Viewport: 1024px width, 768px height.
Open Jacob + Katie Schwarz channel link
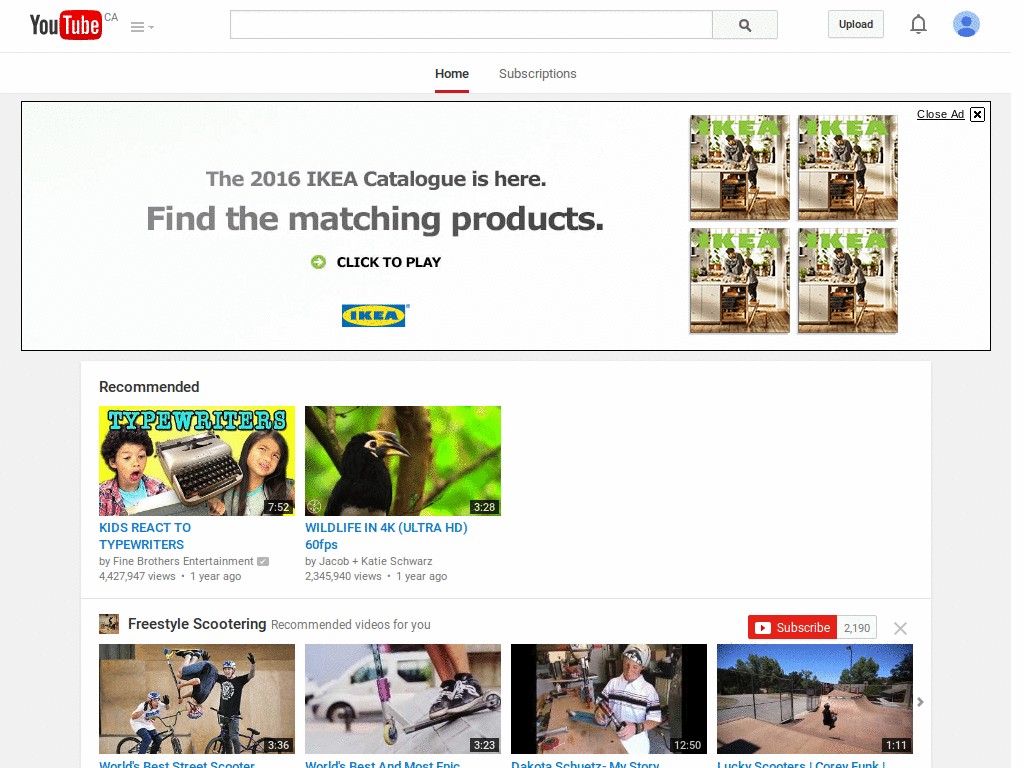(376, 561)
